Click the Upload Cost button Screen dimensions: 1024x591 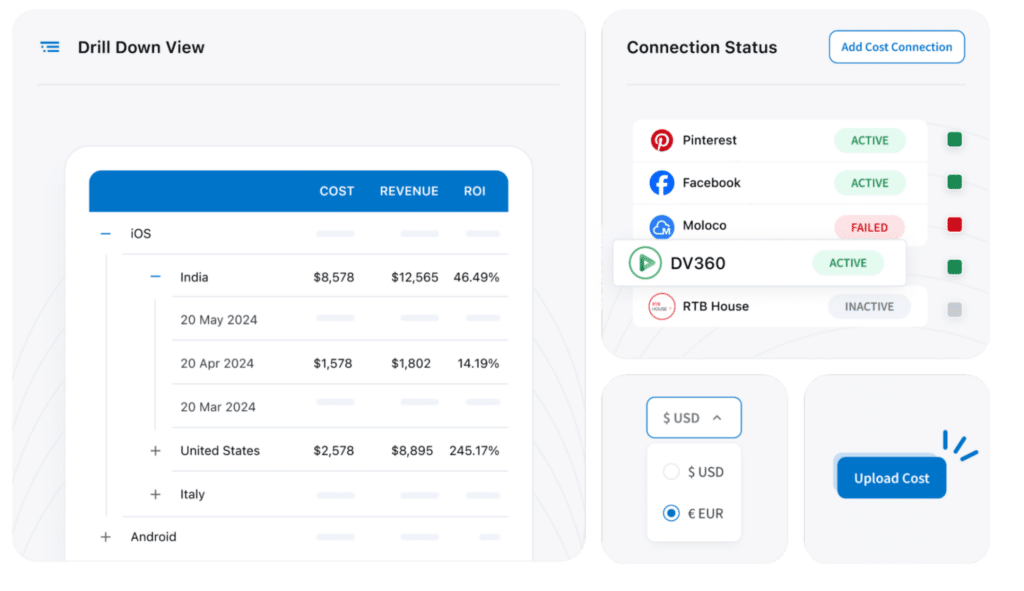tap(890, 478)
